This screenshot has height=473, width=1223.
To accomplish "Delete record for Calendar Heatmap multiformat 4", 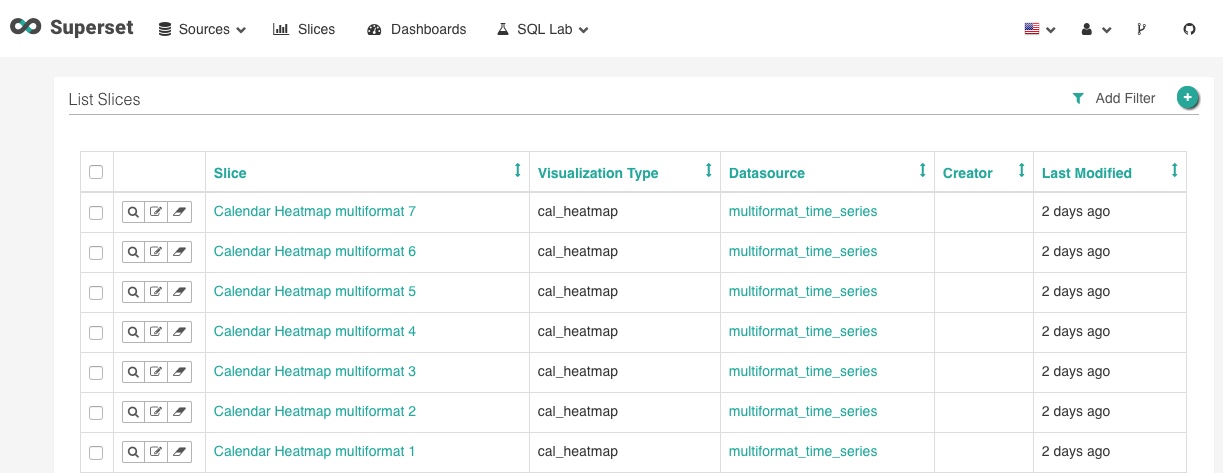I will click(180, 332).
